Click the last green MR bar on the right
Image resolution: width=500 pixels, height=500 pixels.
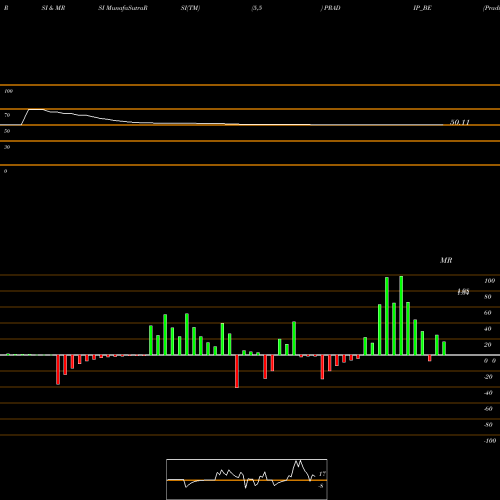(444, 348)
